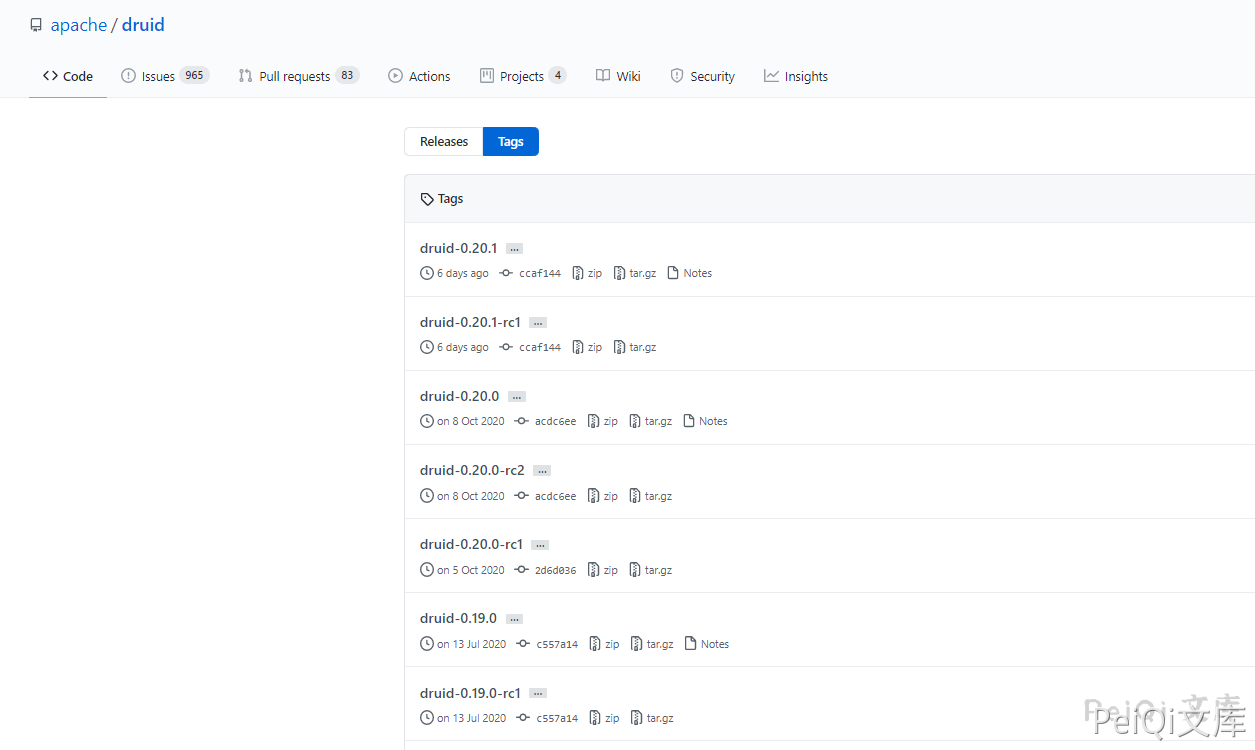Open druid-0.20.0-rc2 tag link
The image size is (1255, 750).
click(x=472, y=470)
